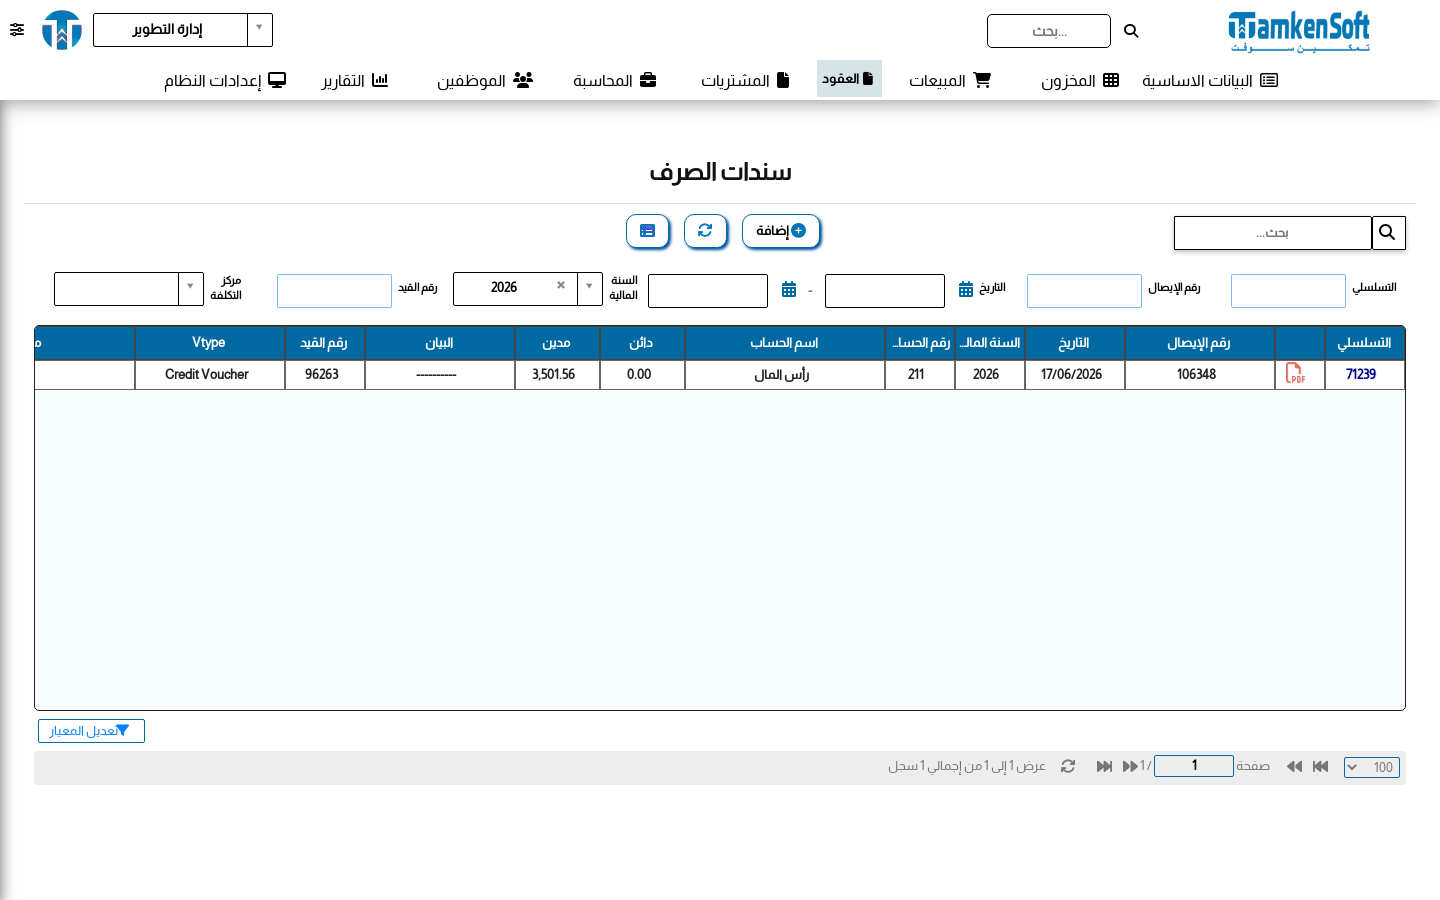Open إعدادات النظام menu

[225, 80]
